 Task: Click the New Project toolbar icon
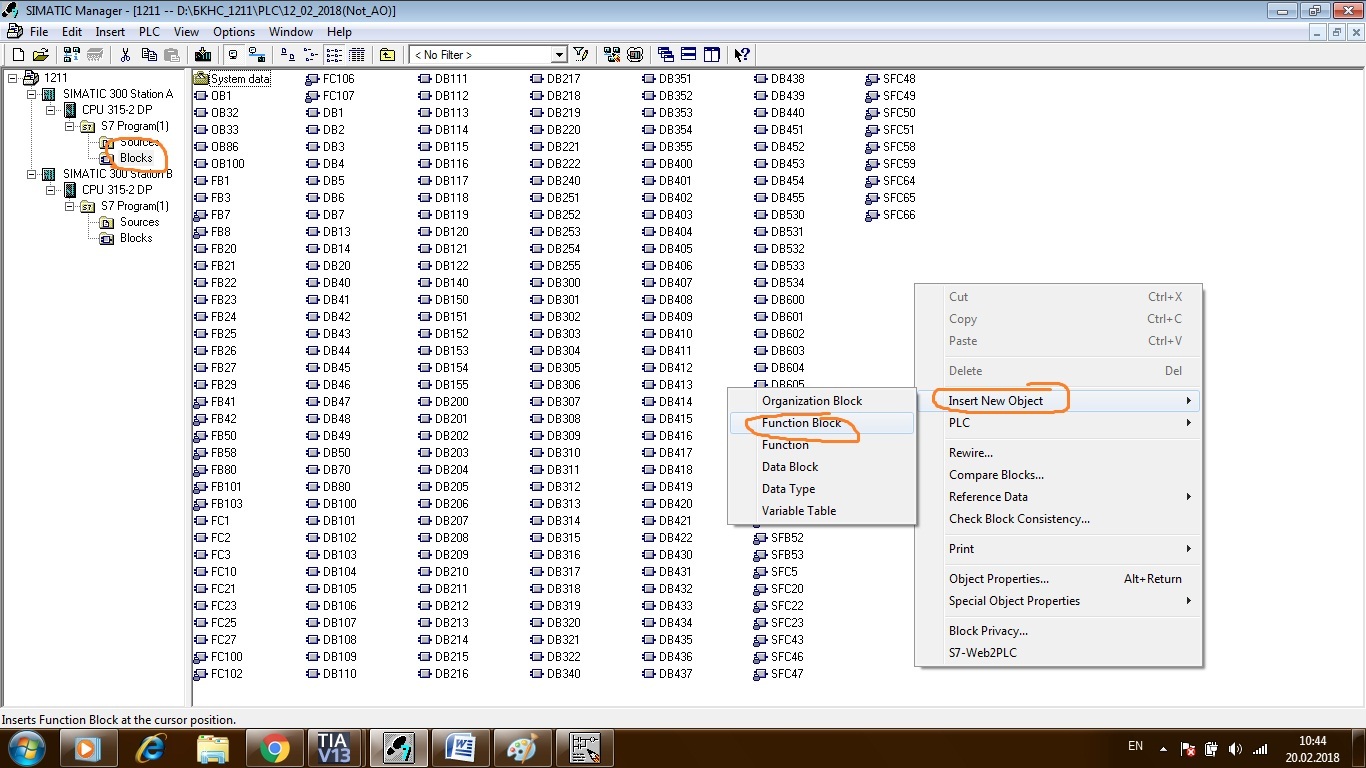point(18,55)
